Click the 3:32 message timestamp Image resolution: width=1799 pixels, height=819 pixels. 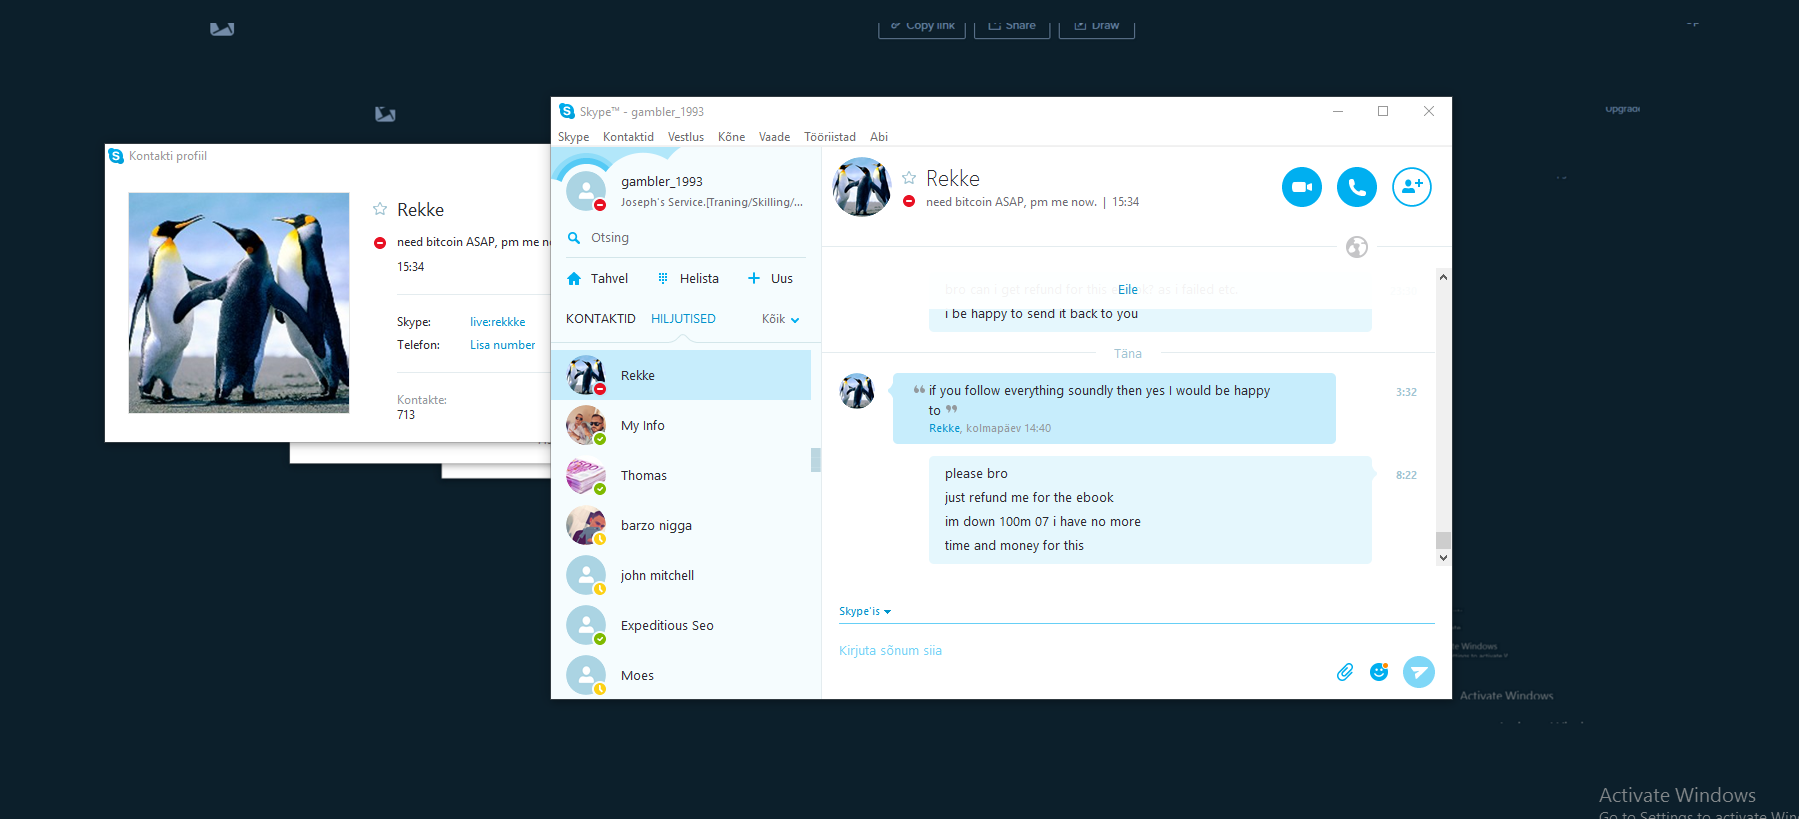click(x=1406, y=392)
